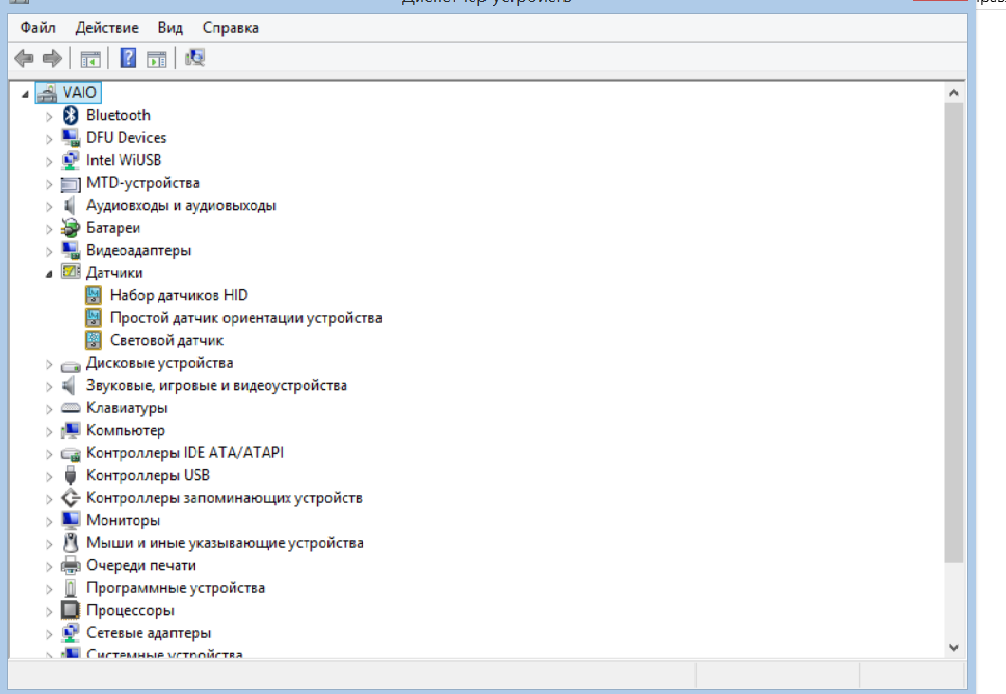Click the scan for hardware changes icon

[x=195, y=59]
